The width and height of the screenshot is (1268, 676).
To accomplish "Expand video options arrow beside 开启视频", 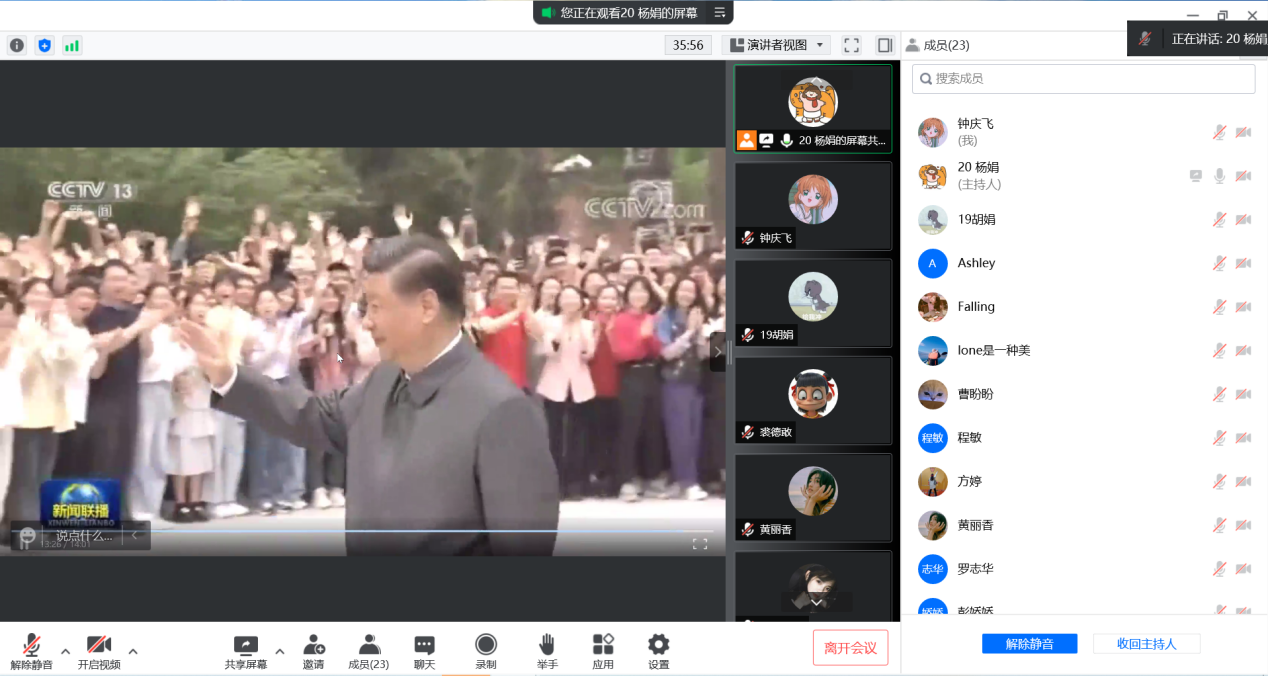I will point(133,651).
